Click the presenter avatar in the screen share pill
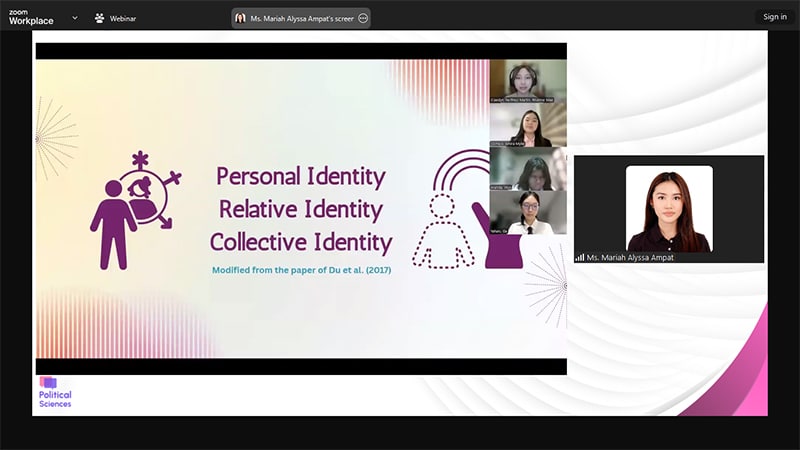Screen dimensions: 800x450 click(240, 17)
